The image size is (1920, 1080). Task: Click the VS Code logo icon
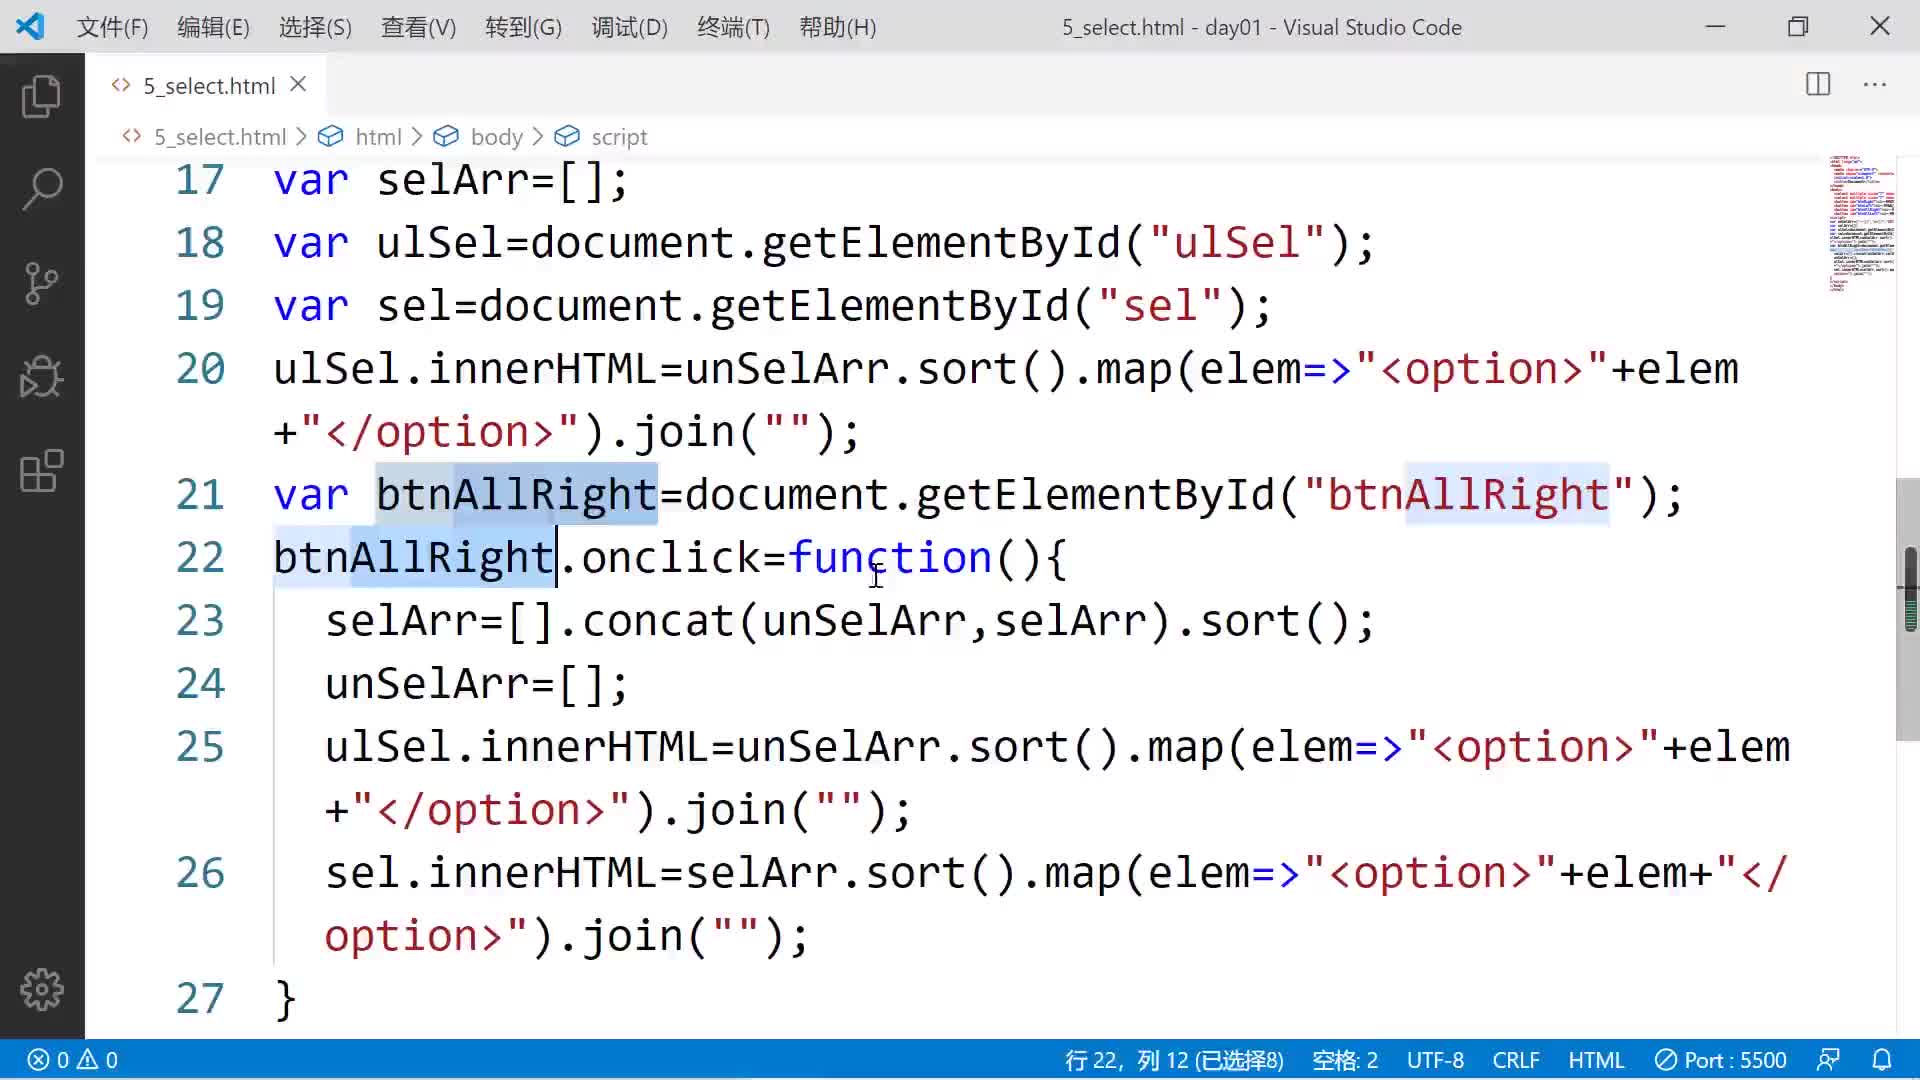tap(30, 26)
